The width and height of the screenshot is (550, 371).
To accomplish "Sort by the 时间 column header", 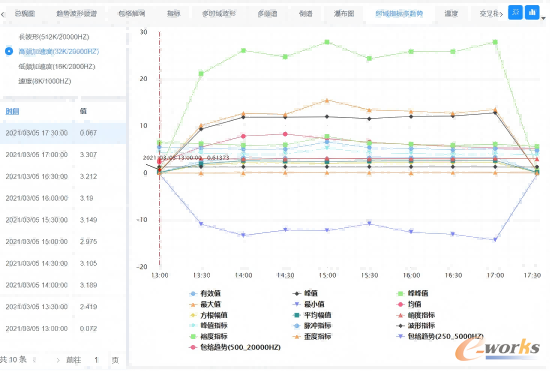I will pos(12,111).
